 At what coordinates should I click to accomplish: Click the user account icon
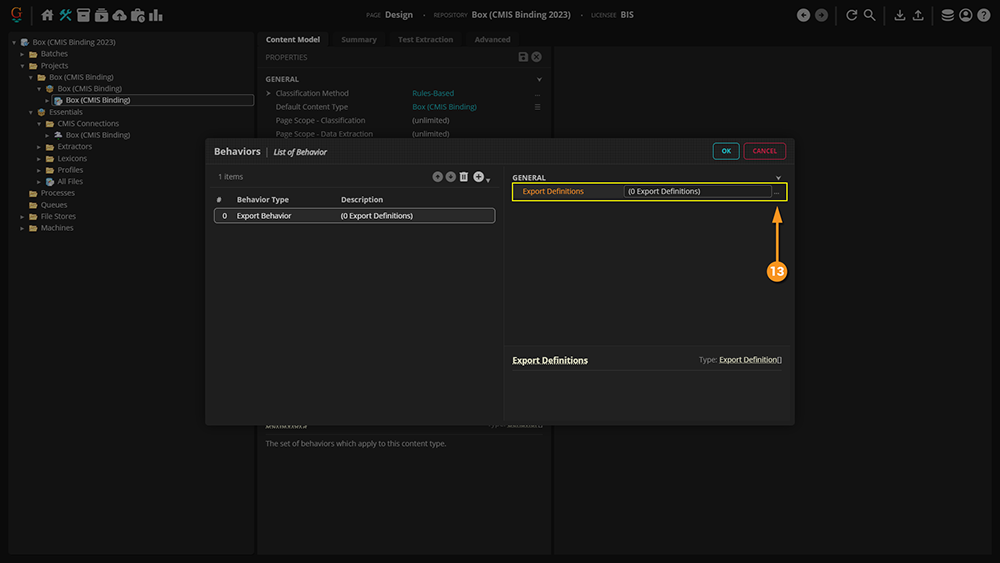(965, 15)
